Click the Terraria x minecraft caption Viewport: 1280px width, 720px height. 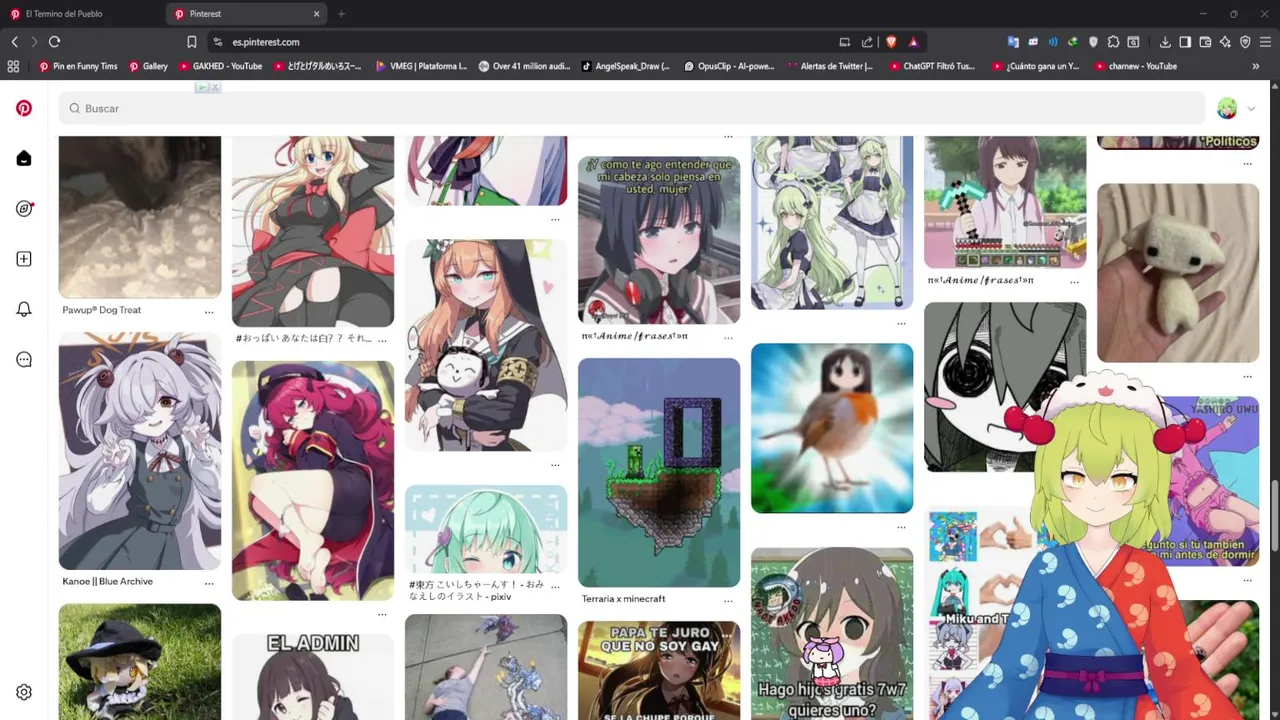623,599
